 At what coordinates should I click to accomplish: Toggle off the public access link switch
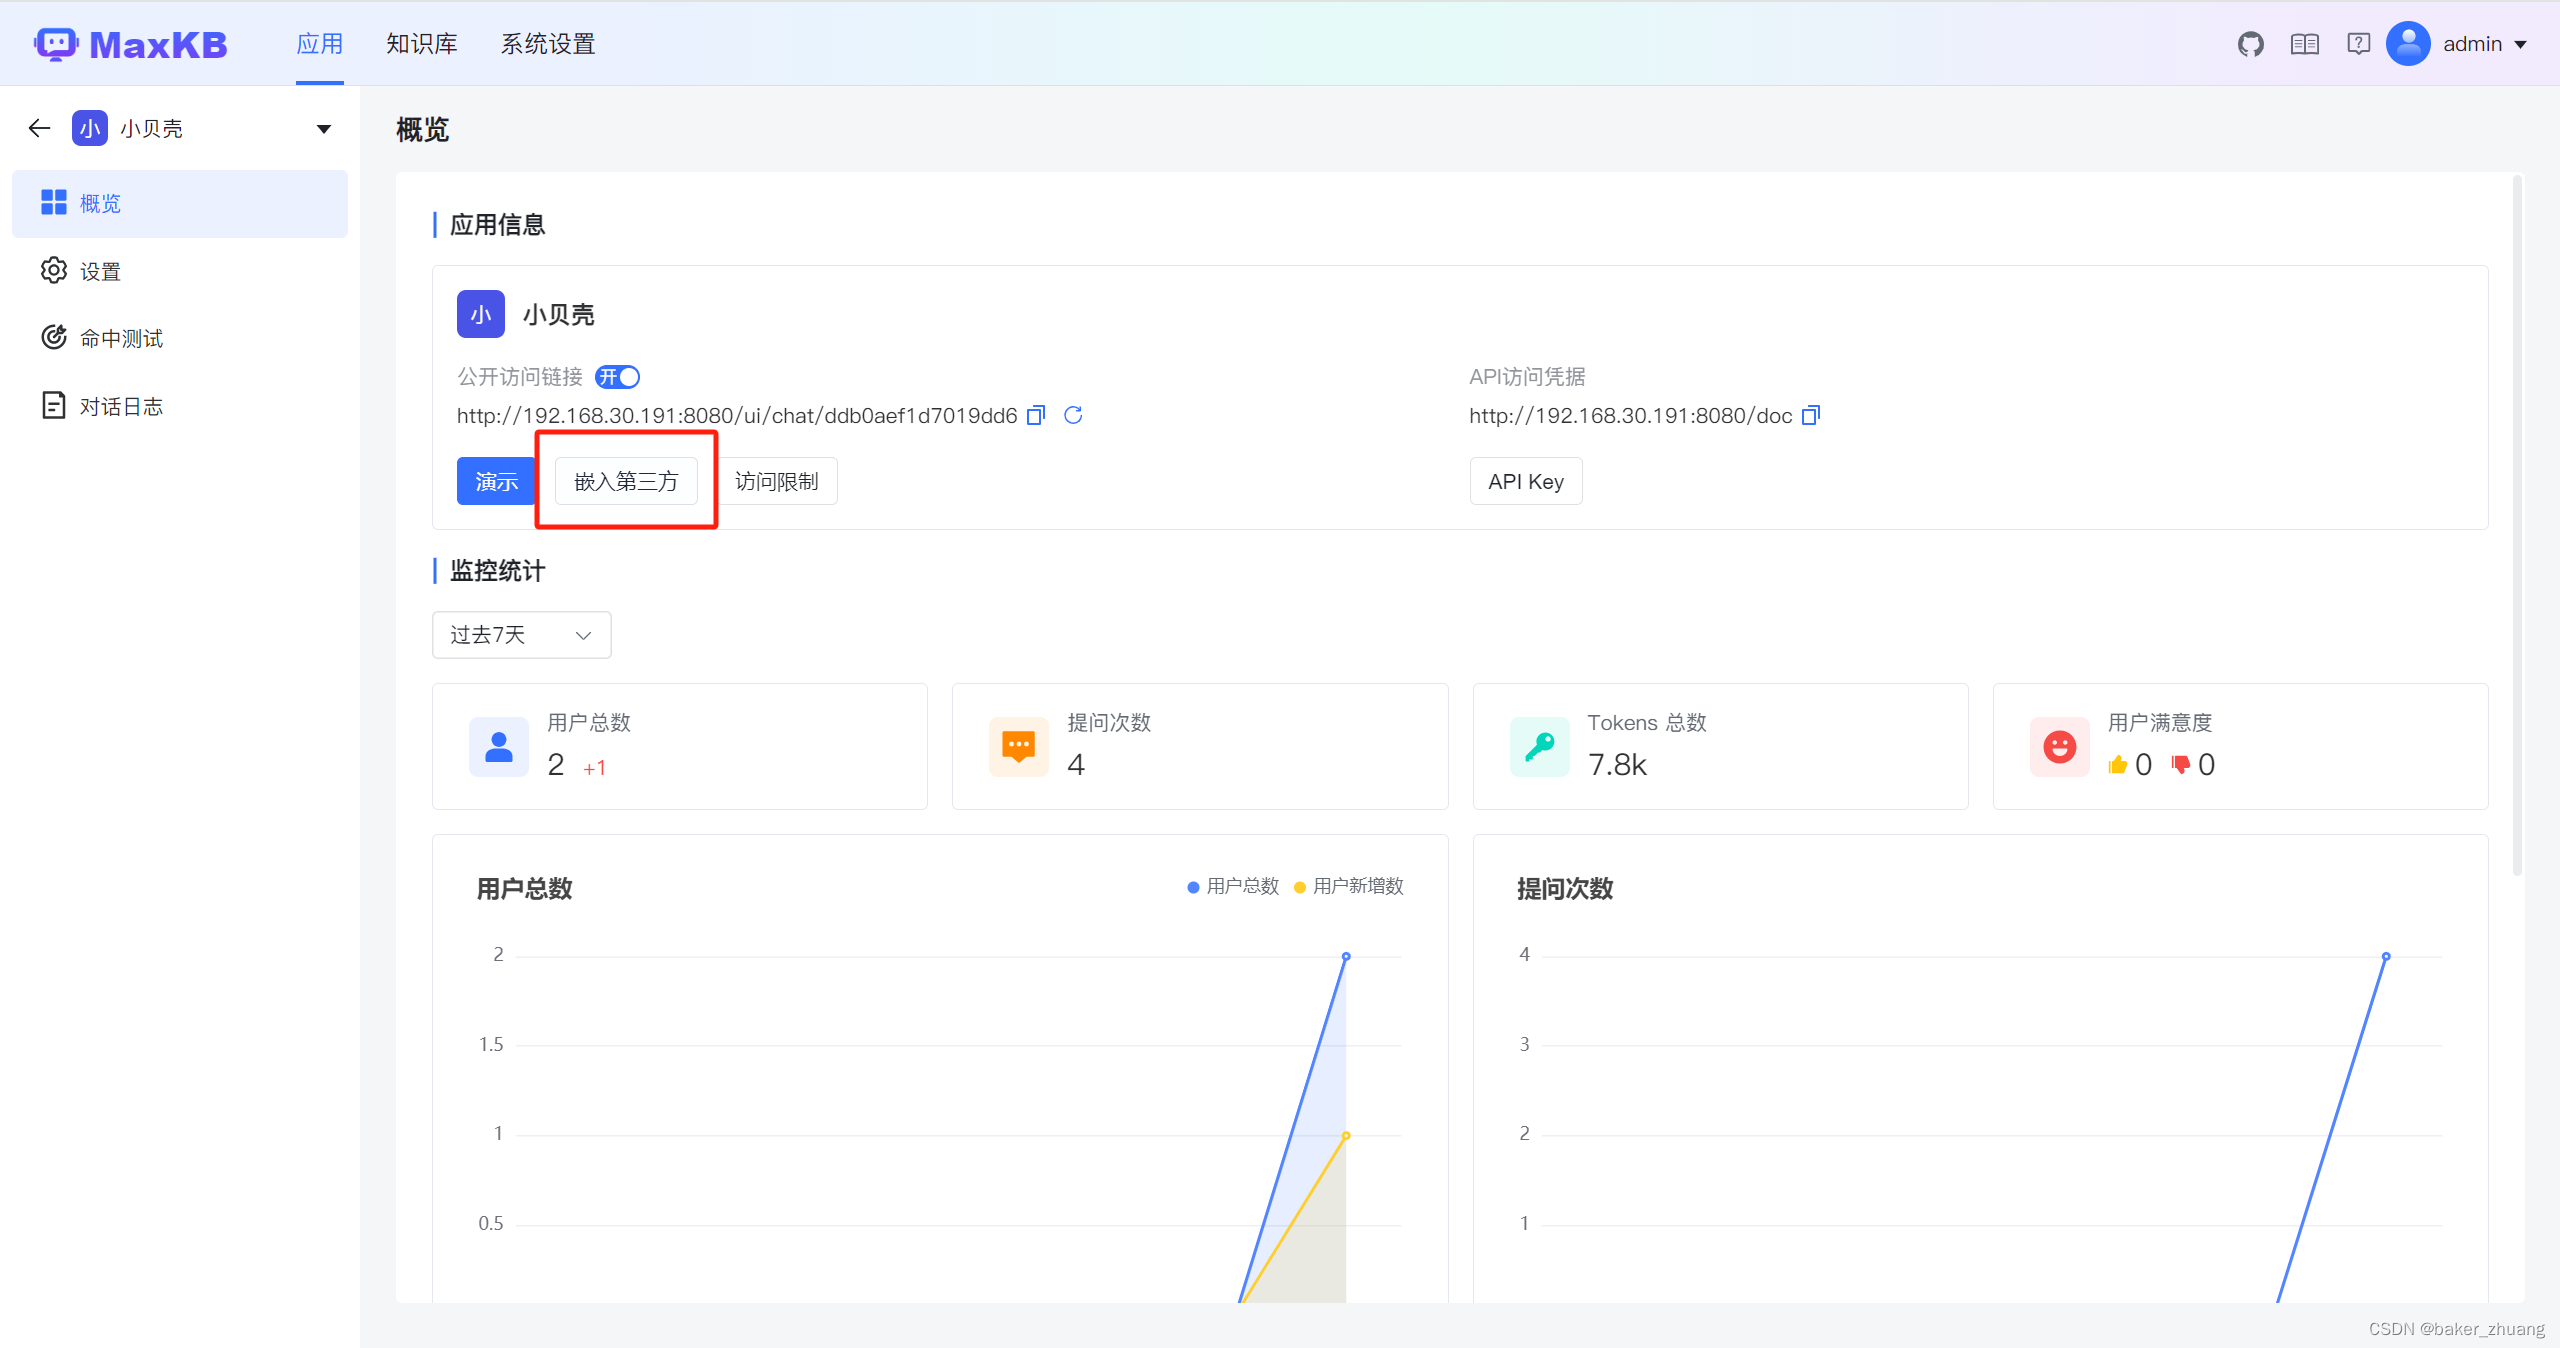[617, 377]
